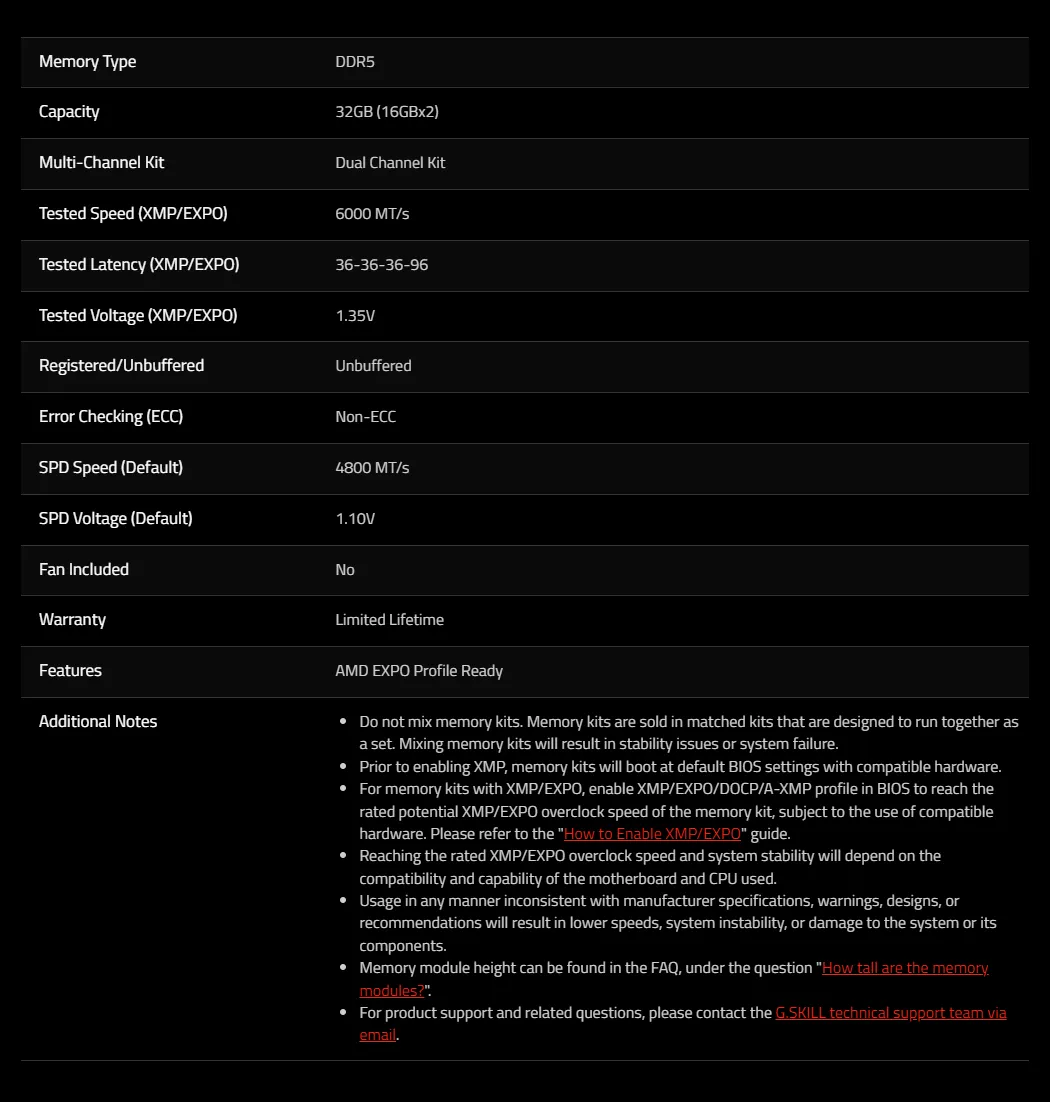Click the 4800 MT/s SPD speed value
Screen dimensions: 1050x1102
[372, 468]
